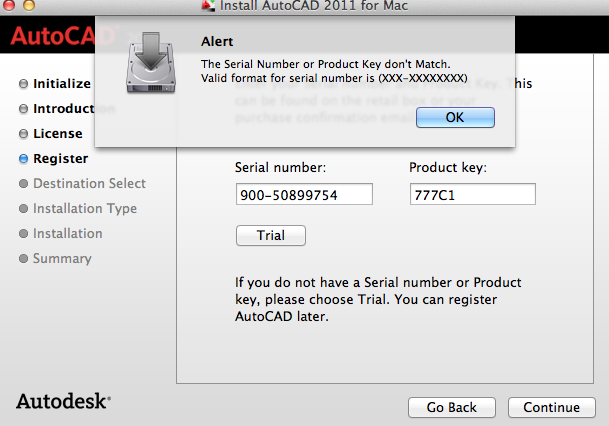This screenshot has height=426, width=609.
Task: Click the Trial button
Action: pyautogui.click(x=271, y=235)
